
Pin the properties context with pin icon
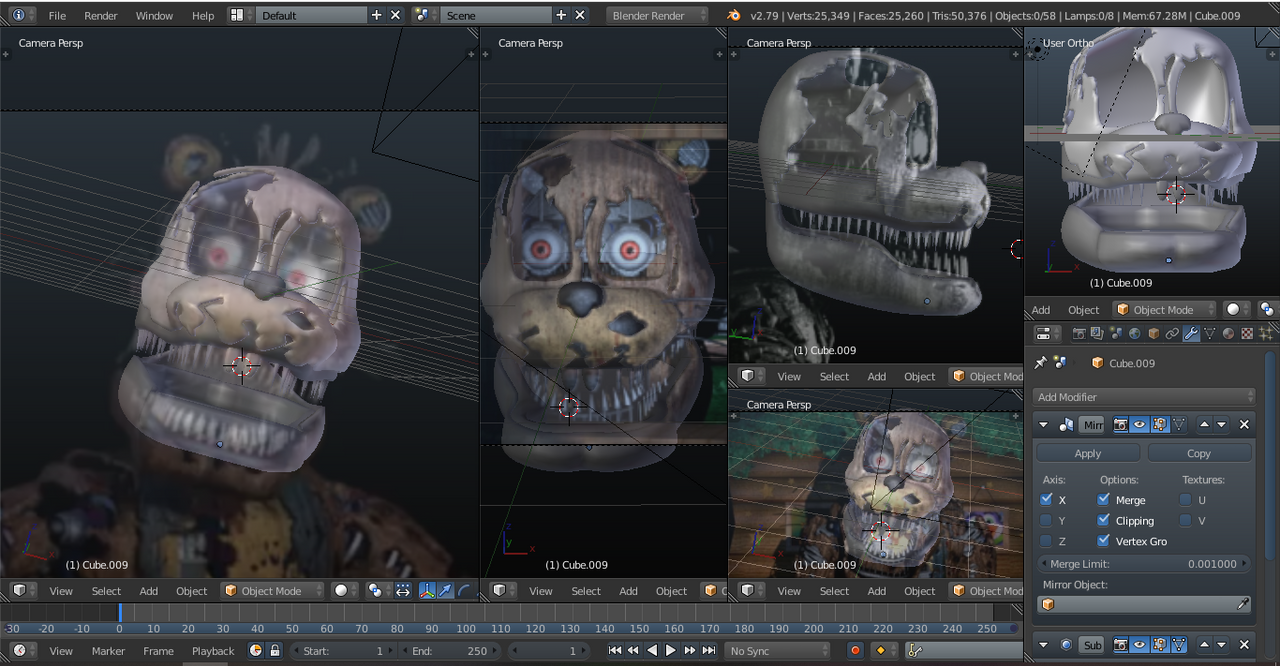tap(1040, 363)
